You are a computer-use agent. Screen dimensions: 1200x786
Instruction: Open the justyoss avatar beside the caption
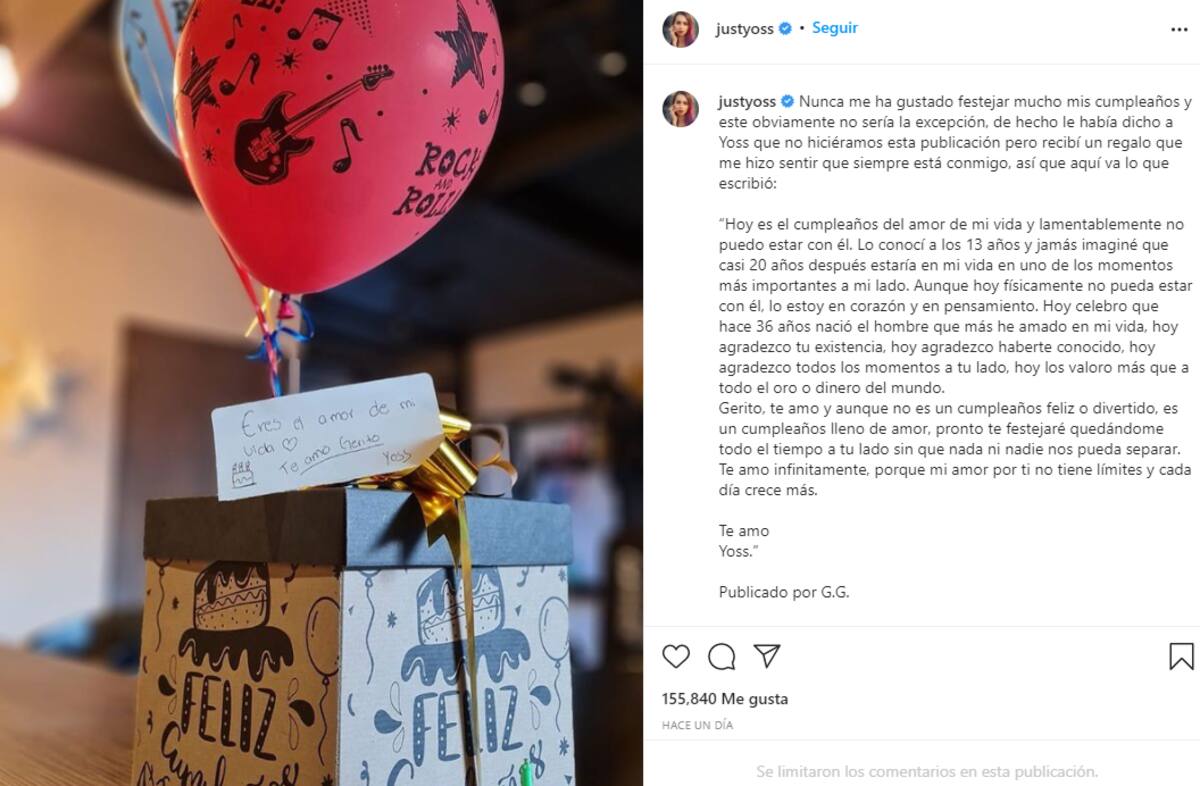coord(680,108)
